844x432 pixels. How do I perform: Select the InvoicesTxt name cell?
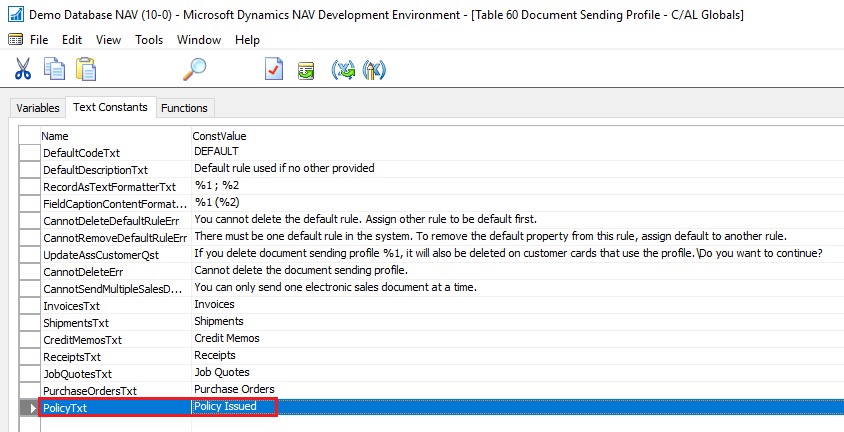click(x=114, y=306)
